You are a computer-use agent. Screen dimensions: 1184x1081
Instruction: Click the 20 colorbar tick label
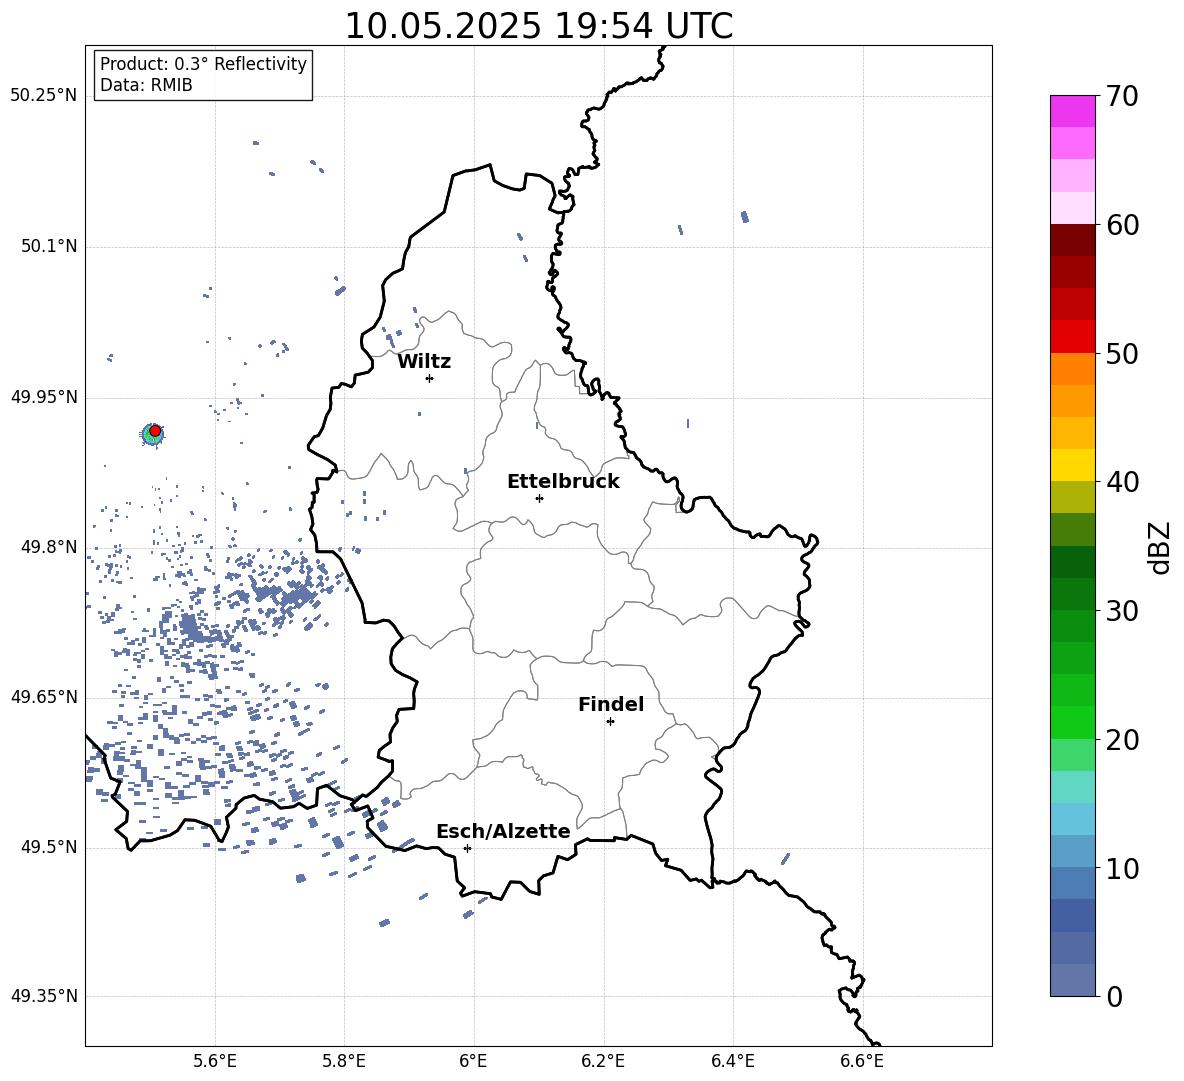1123,740
